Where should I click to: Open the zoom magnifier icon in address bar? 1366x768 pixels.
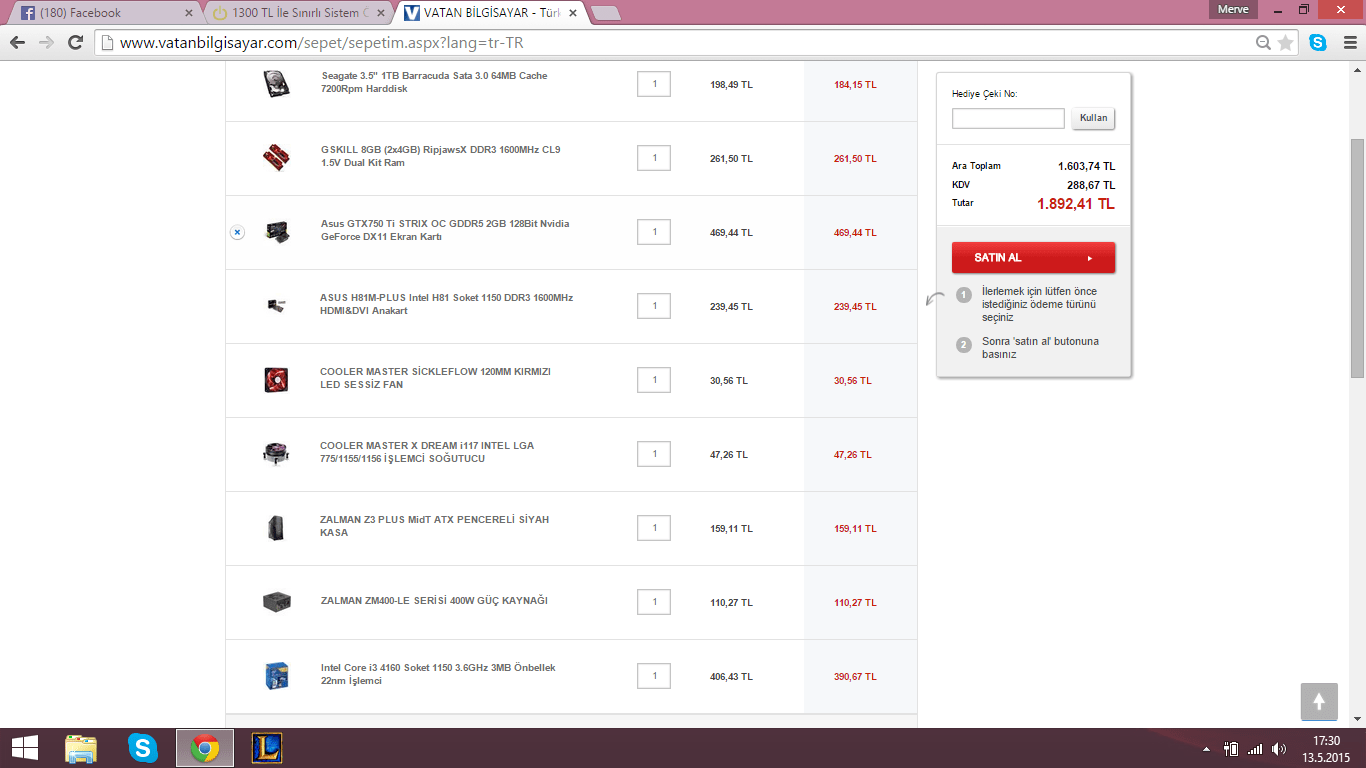[x=1264, y=43]
